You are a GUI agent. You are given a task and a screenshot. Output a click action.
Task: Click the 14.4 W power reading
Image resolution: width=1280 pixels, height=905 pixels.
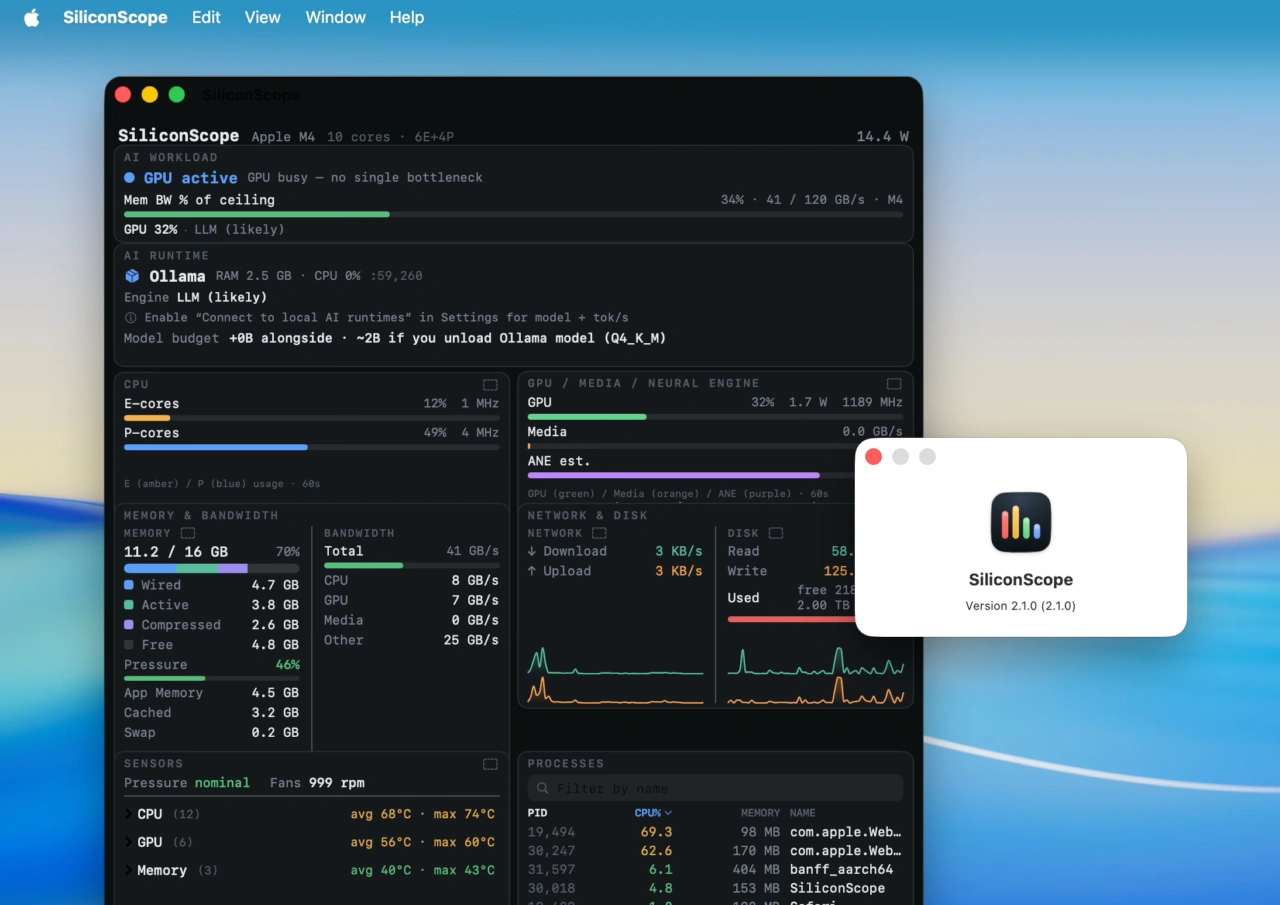[882, 136]
